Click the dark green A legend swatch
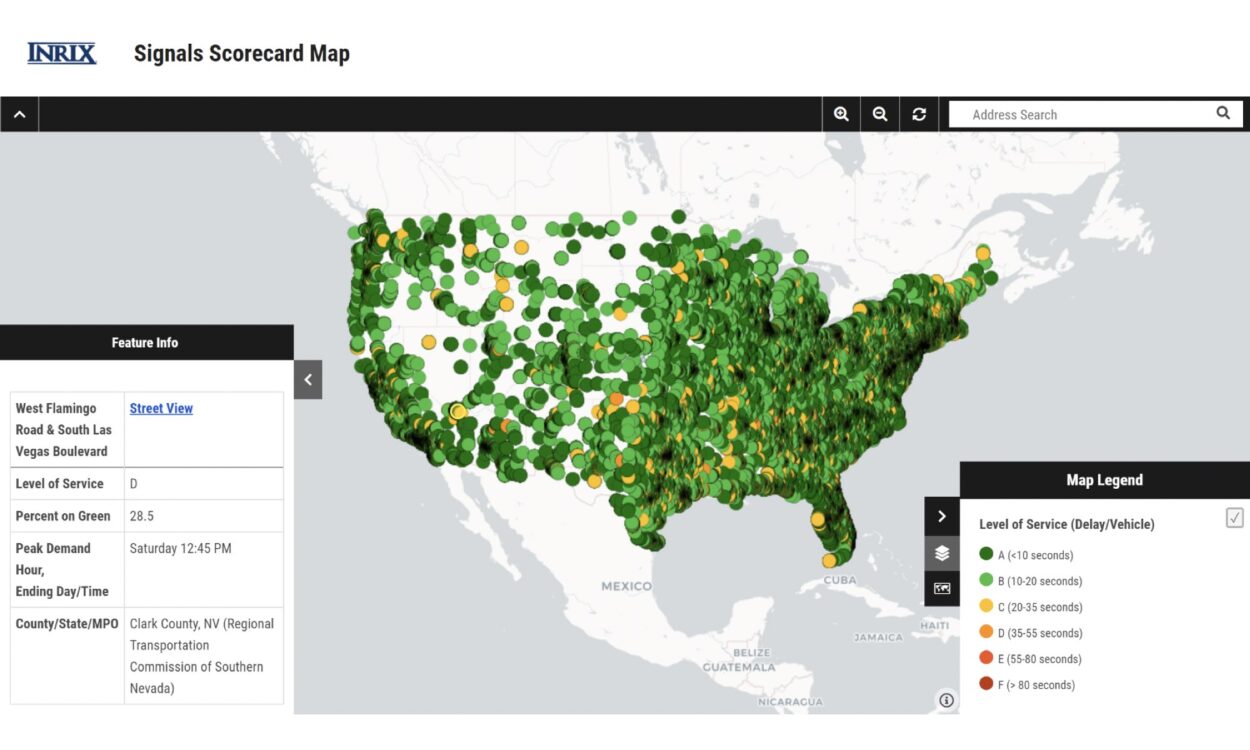 coord(985,554)
